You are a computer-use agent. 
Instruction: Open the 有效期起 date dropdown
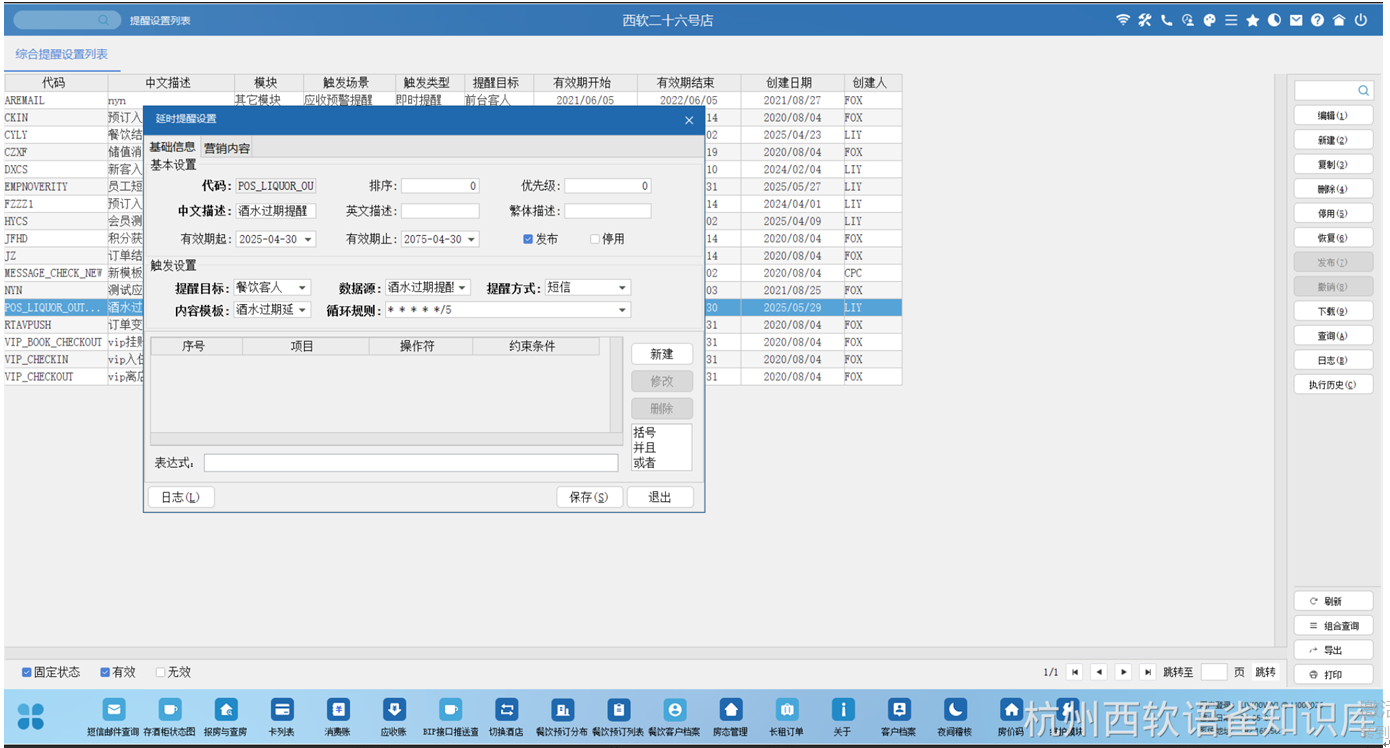tap(308, 240)
